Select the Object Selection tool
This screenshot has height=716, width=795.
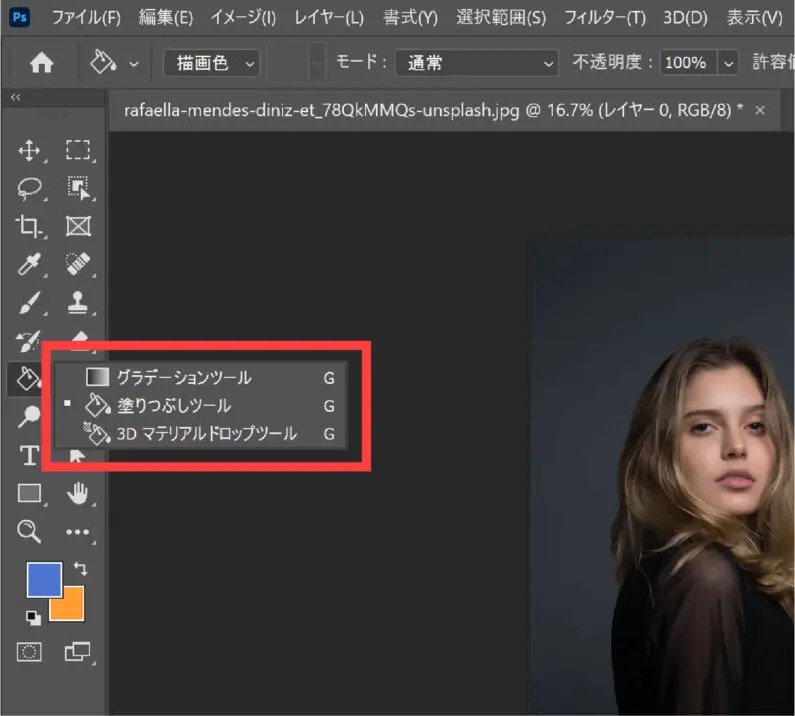(x=78, y=188)
